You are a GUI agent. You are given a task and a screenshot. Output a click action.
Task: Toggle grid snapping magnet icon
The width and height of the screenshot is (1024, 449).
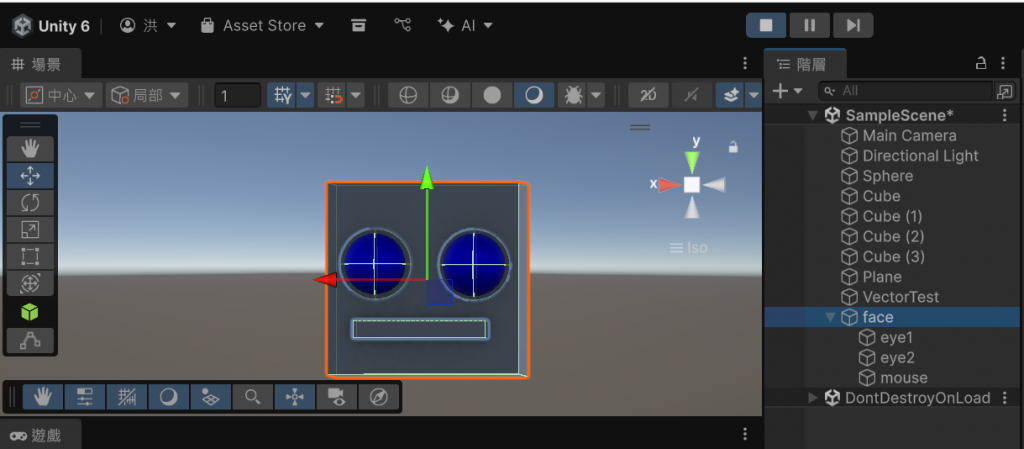point(334,95)
